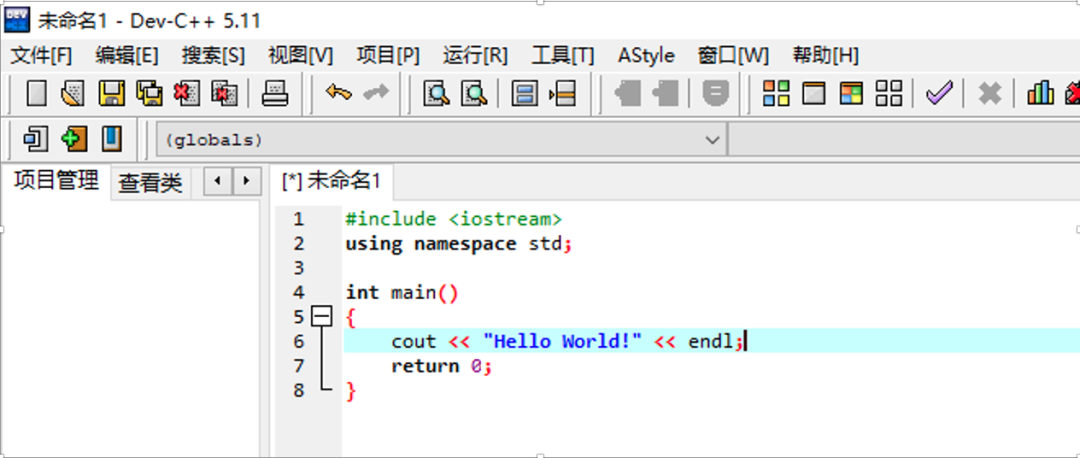Open Replace using the second magnifier icon

(x=474, y=93)
